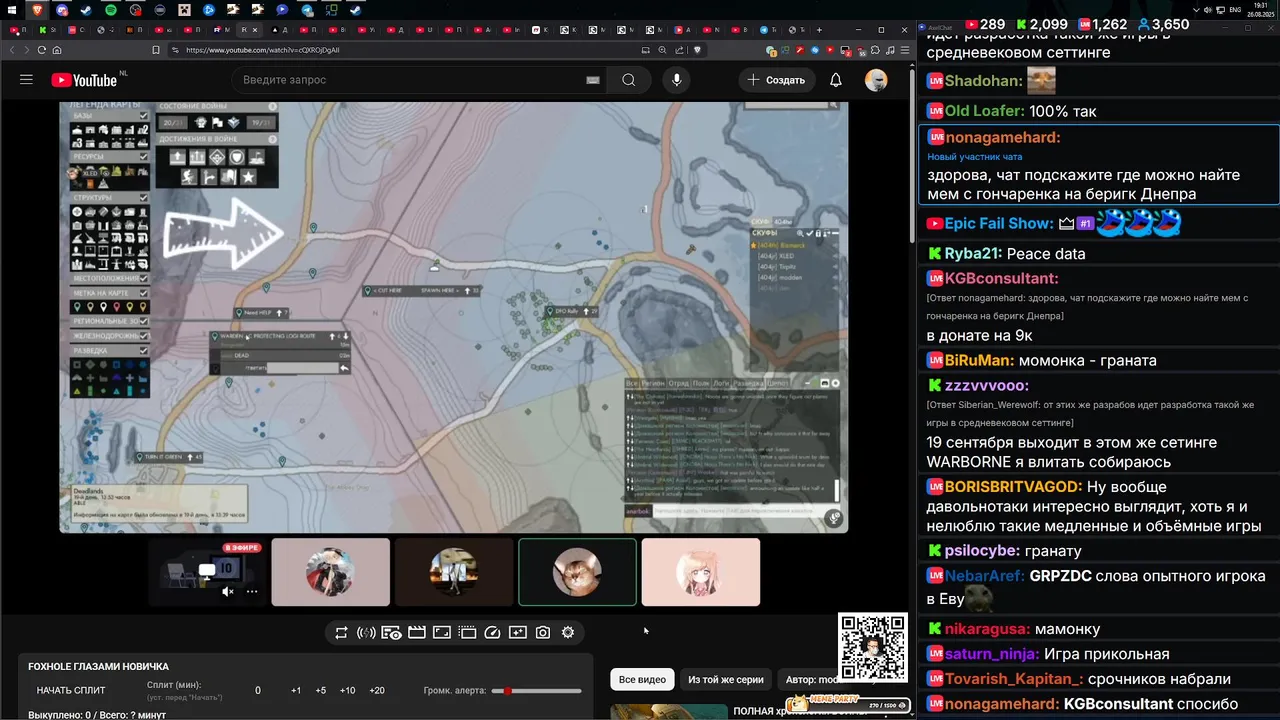The width and height of the screenshot is (1280, 720).
Task: Open the browser home page button
Action: tap(57, 50)
